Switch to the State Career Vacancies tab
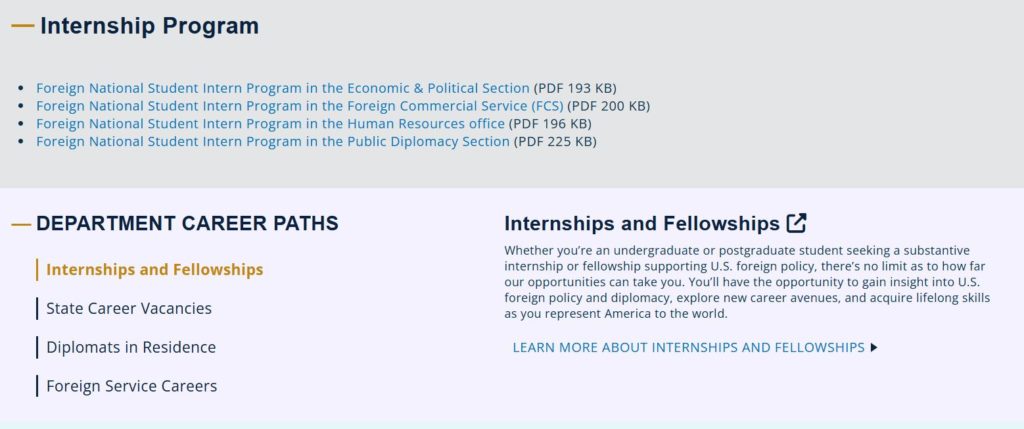1024x429 pixels. [x=129, y=308]
